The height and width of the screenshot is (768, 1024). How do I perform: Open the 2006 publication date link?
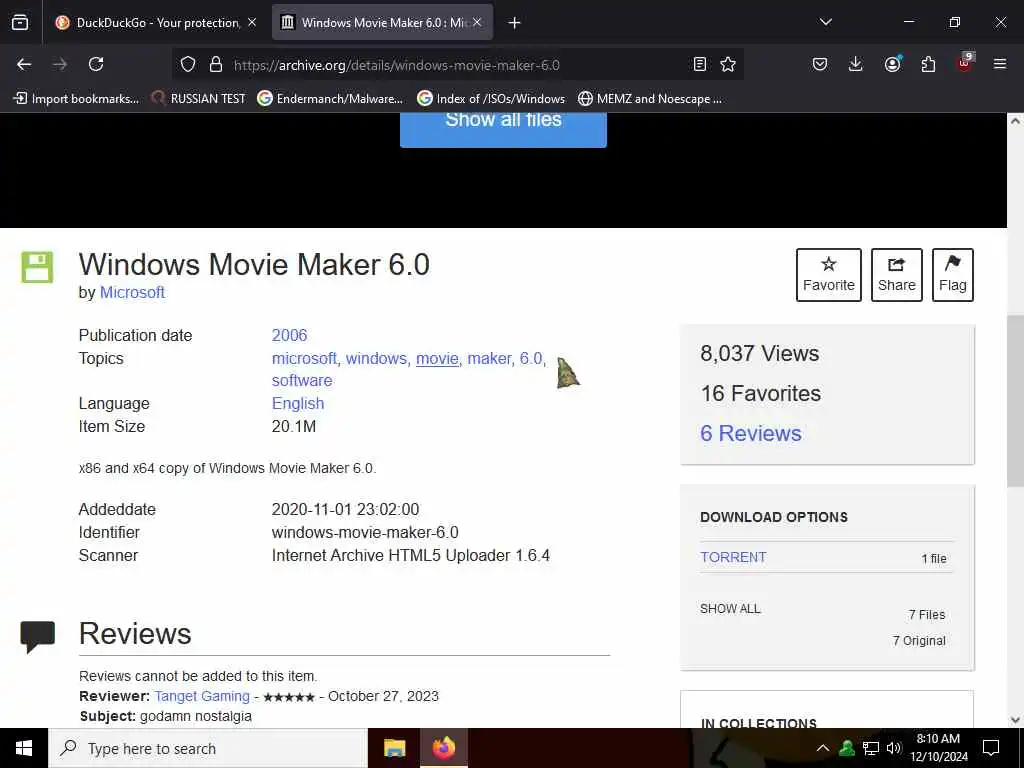[289, 335]
